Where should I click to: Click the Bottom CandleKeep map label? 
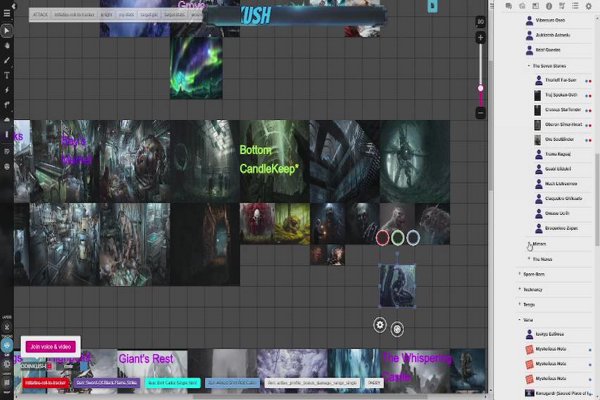(x=269, y=159)
